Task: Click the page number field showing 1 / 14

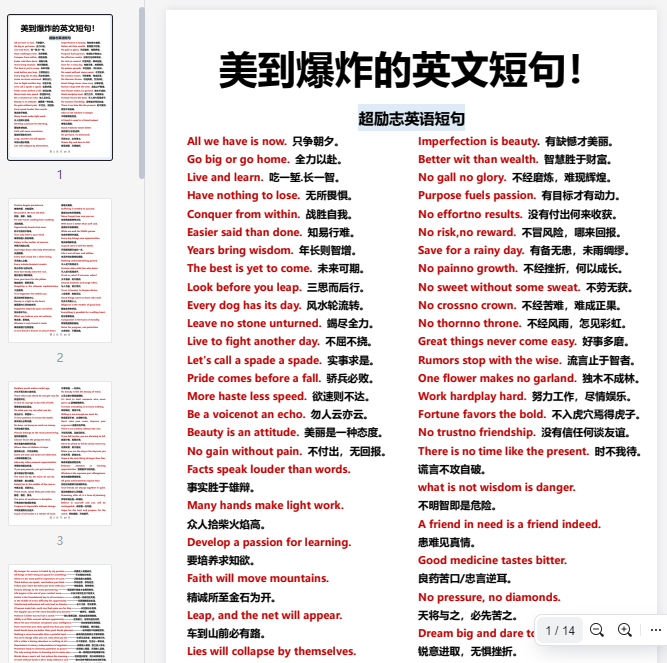Action: tap(560, 630)
